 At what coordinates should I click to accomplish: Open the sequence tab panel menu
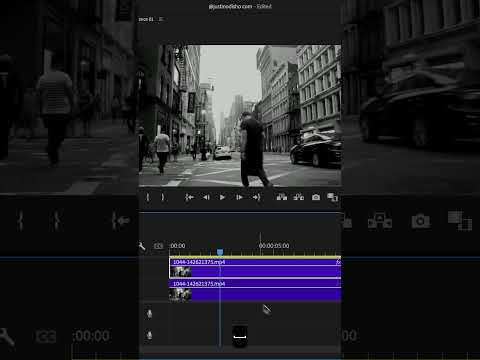pyautogui.click(x=161, y=19)
